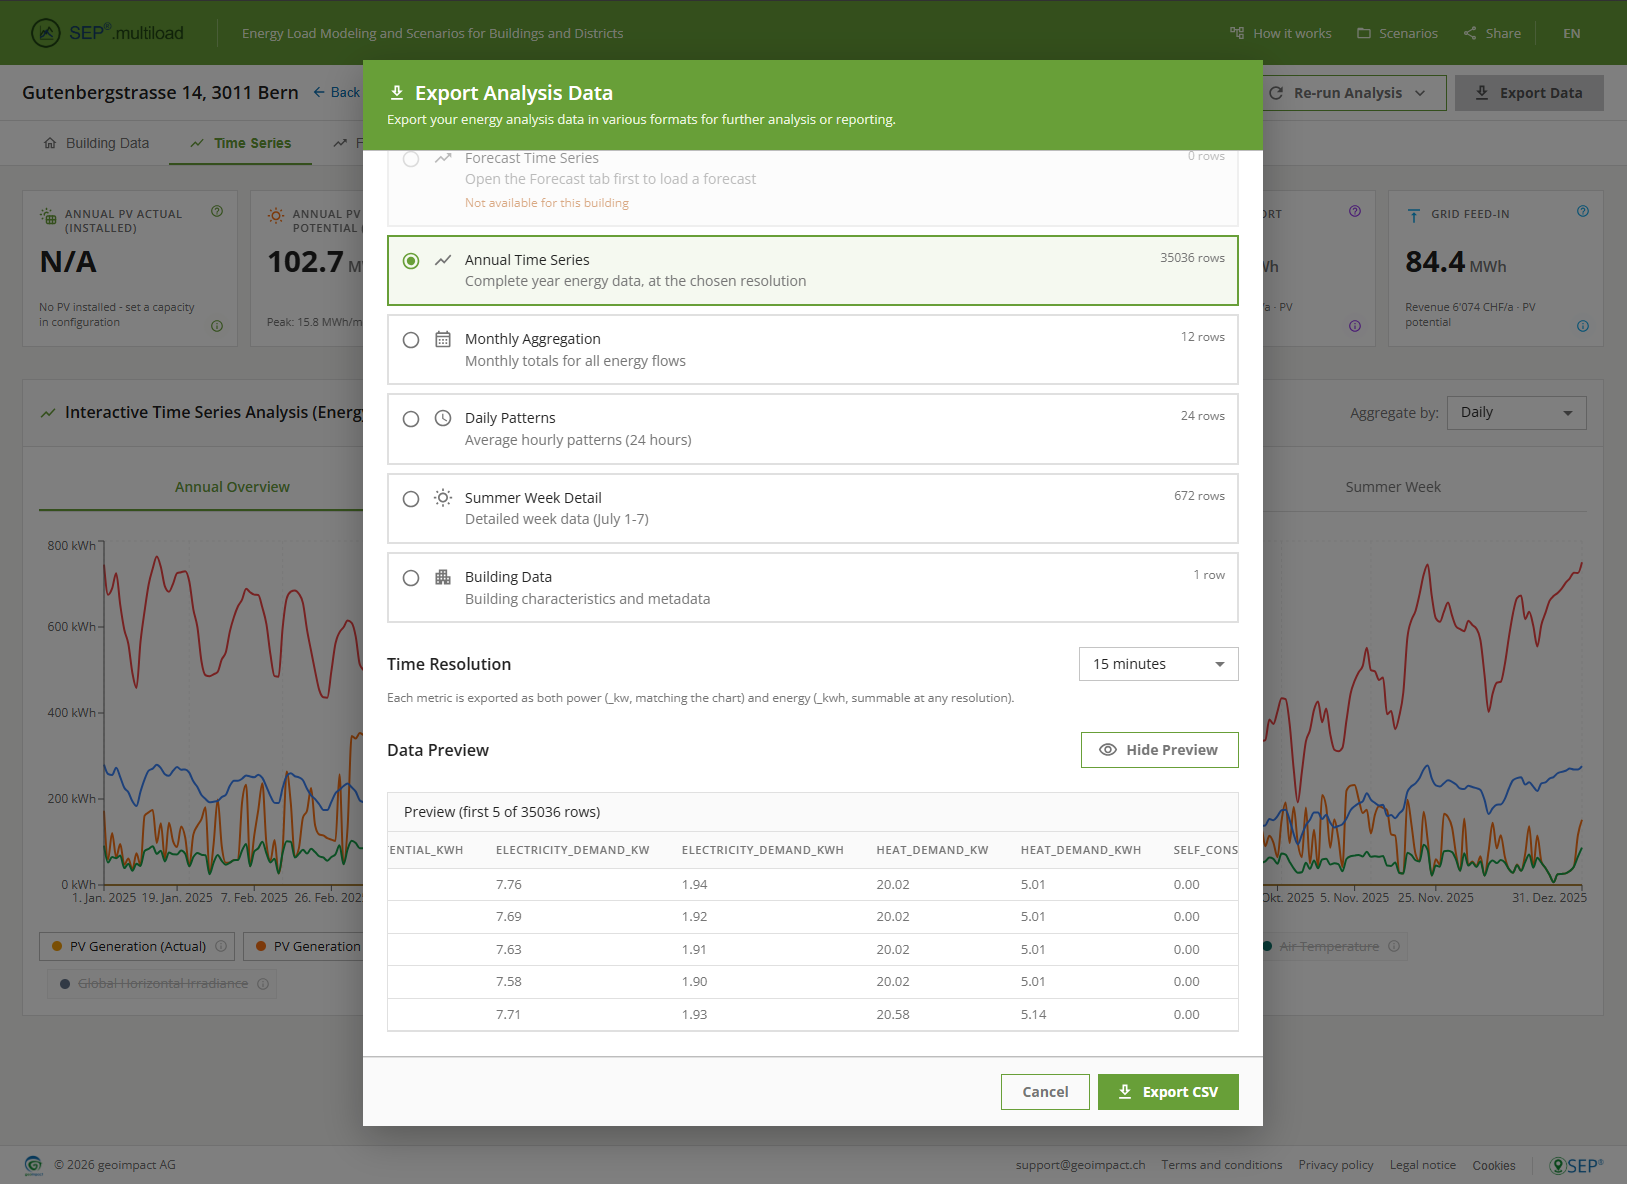This screenshot has height=1184, width=1627.
Task: Click the Export CSV button
Action: click(1168, 1092)
